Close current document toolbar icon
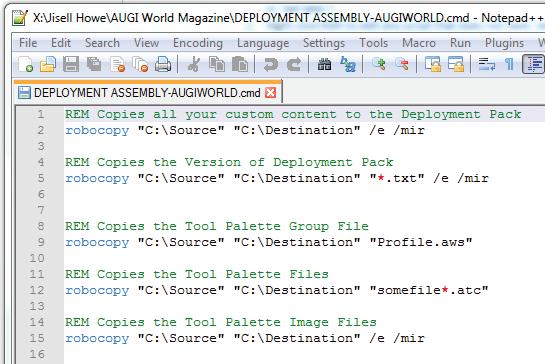545x364 pixels. (x=117, y=64)
